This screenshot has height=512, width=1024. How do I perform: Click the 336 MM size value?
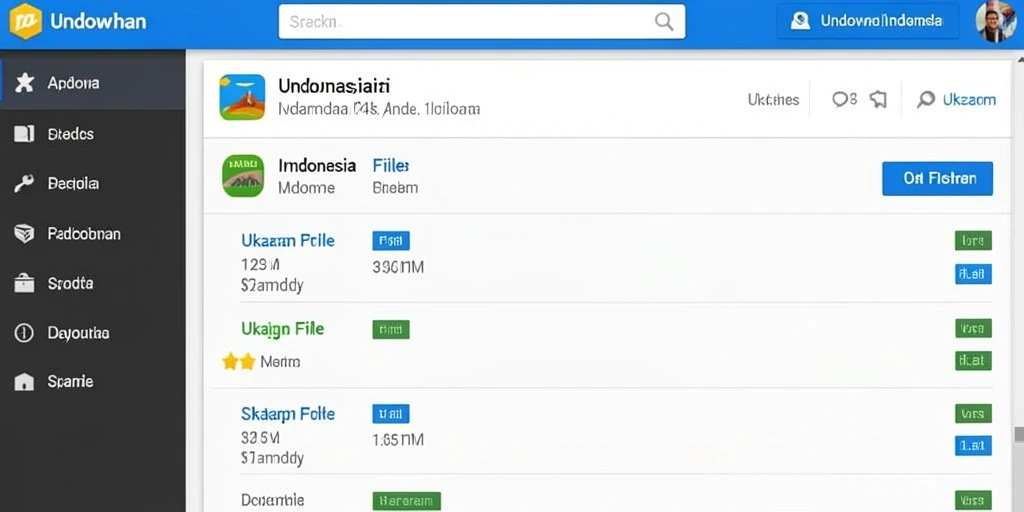click(398, 267)
